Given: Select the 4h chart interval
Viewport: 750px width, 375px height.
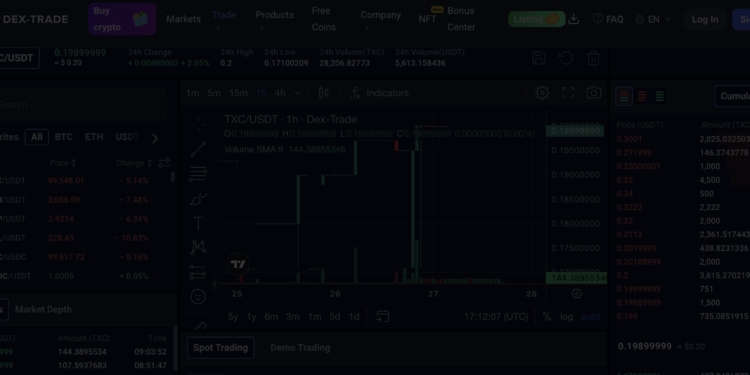Looking at the screenshot, I should coord(280,93).
